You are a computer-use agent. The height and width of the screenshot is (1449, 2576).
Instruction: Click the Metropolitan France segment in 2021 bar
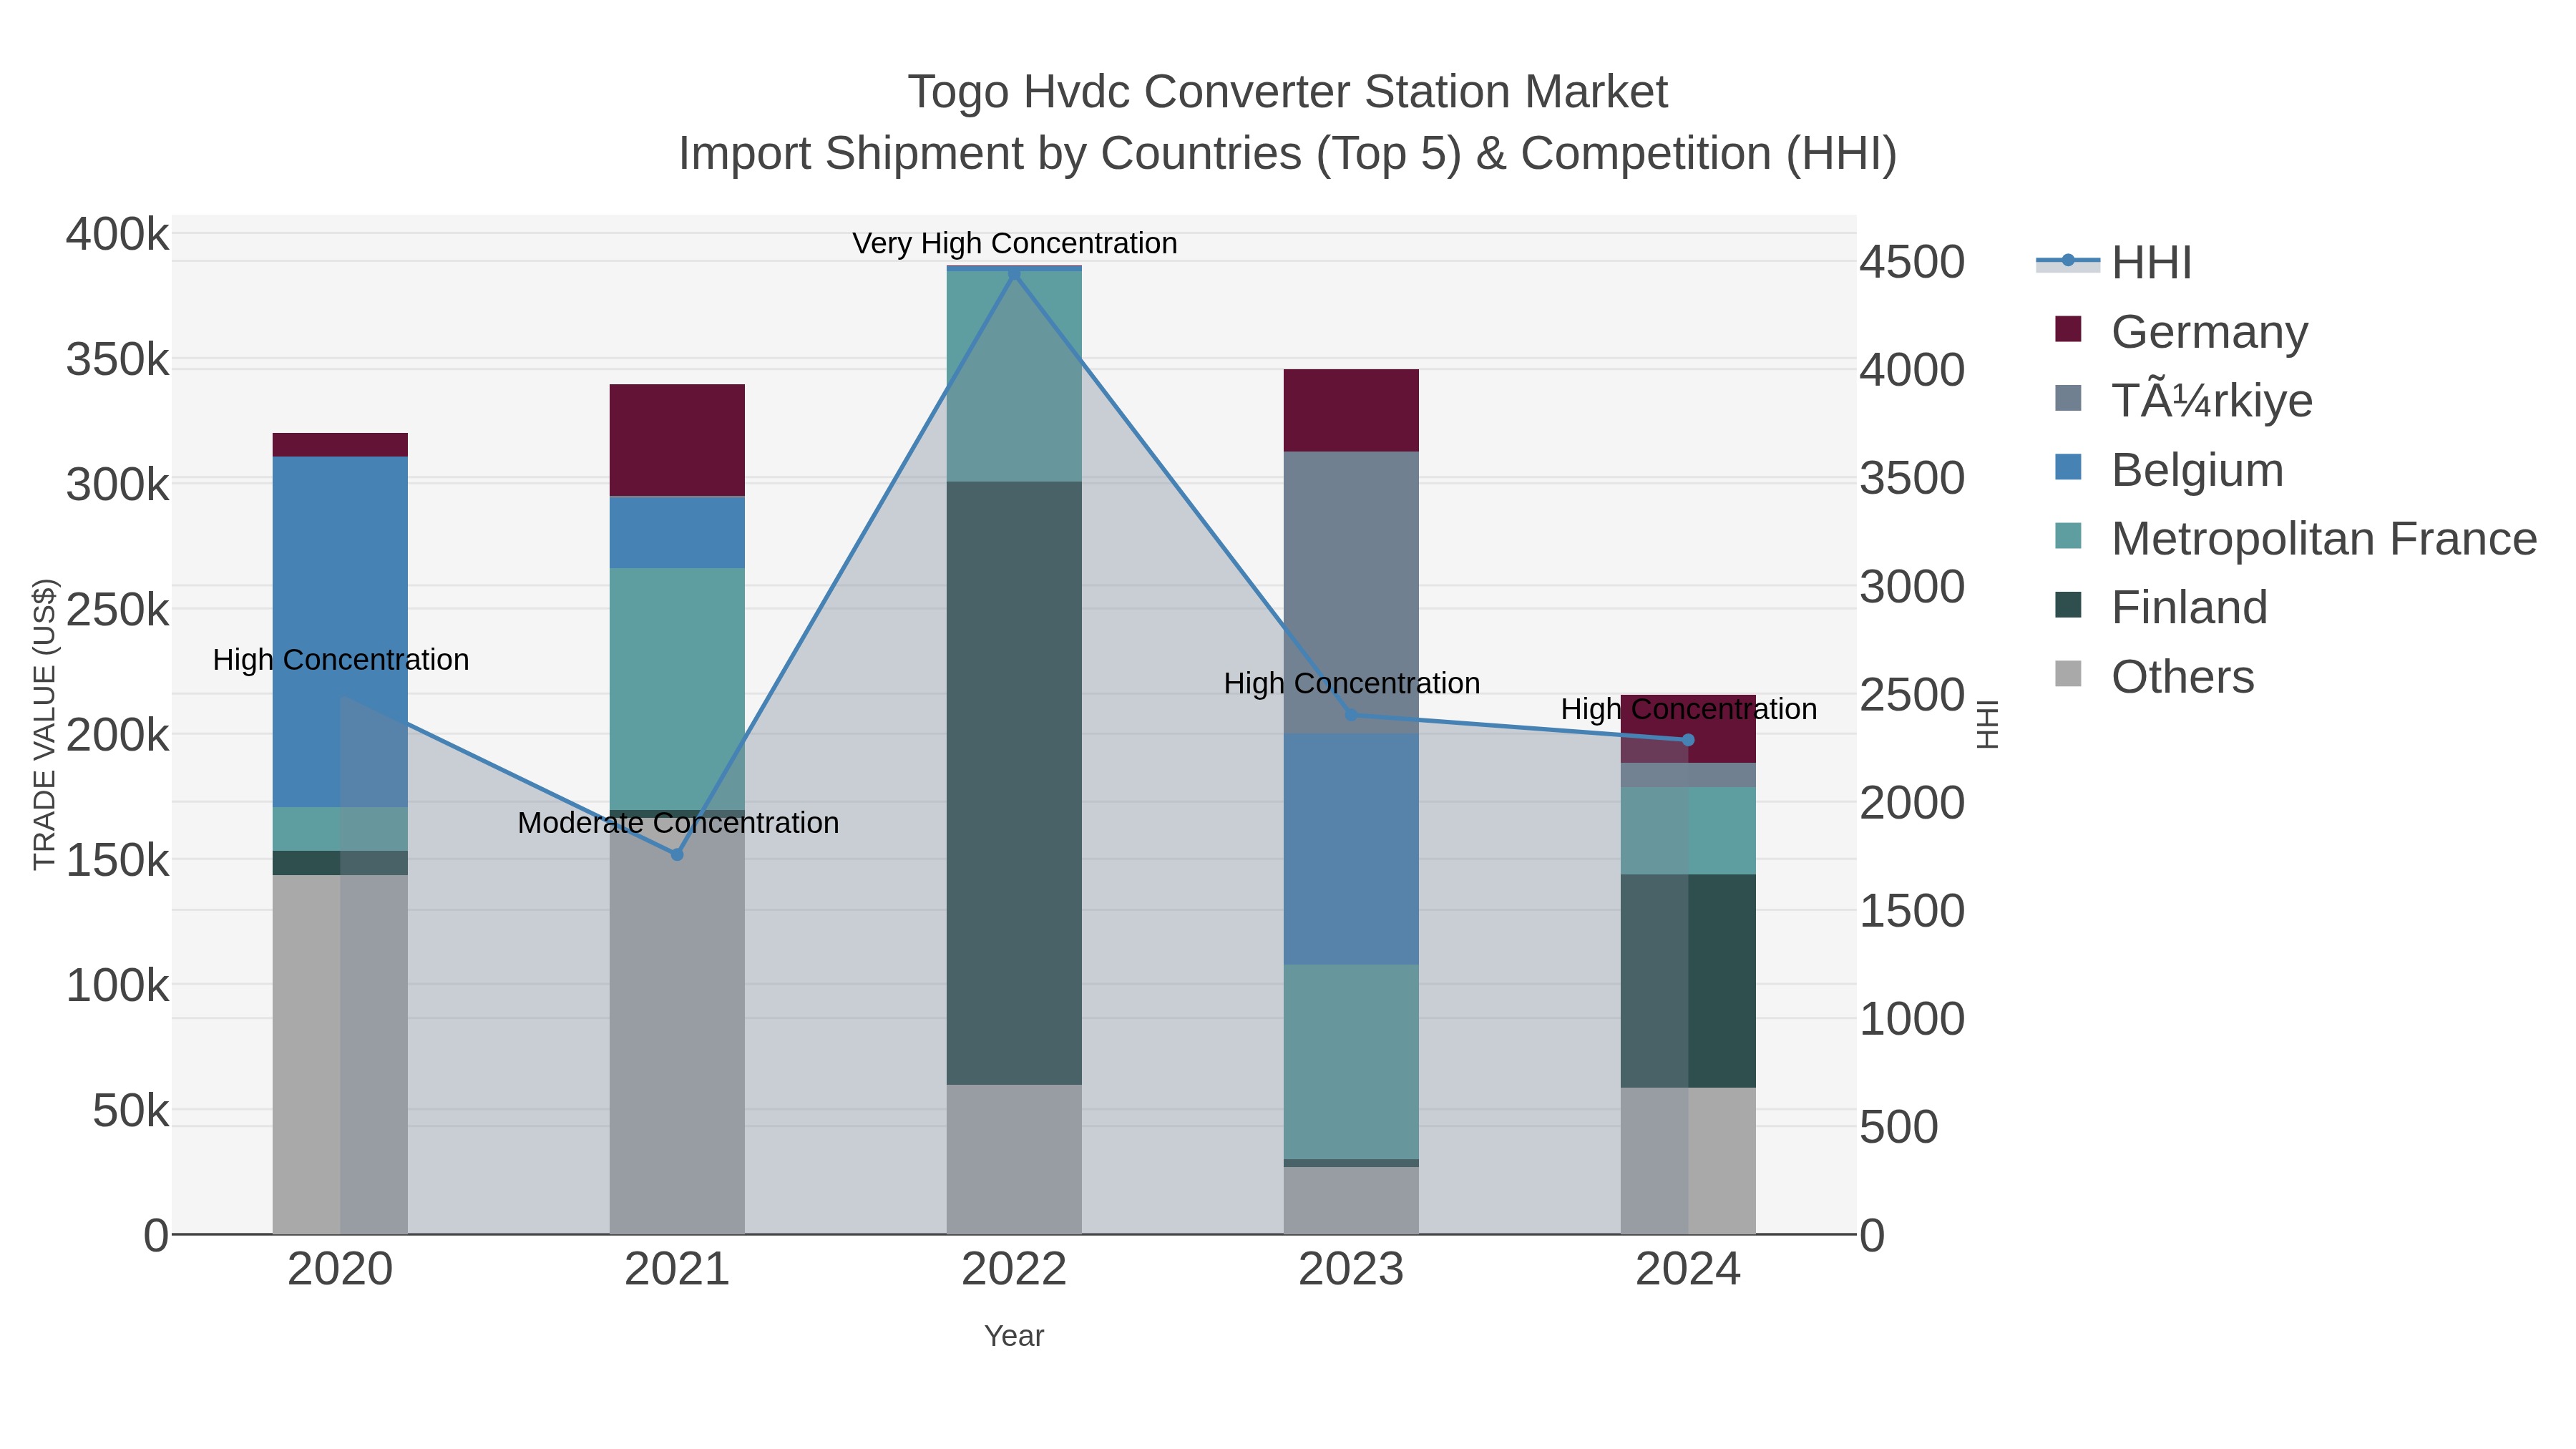677,689
